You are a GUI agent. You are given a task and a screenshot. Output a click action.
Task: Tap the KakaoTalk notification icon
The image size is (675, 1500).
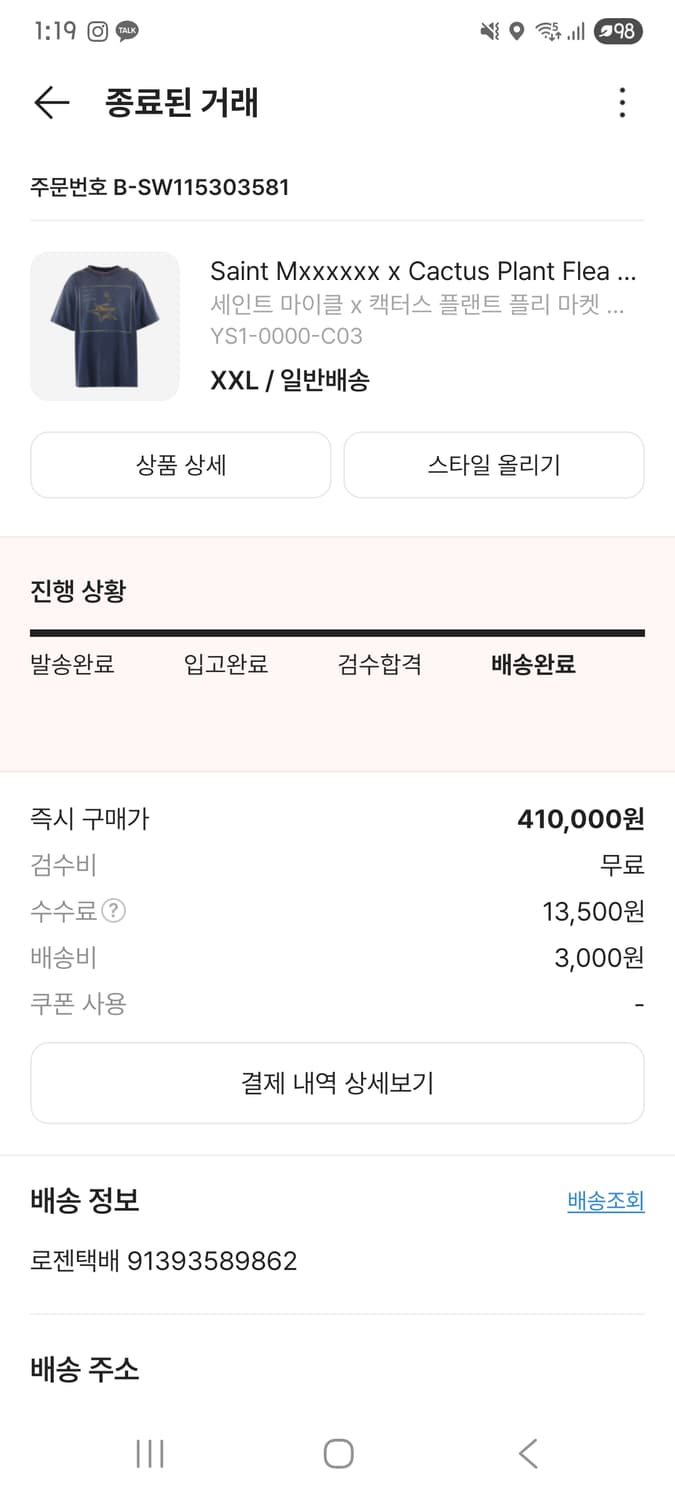point(126,31)
